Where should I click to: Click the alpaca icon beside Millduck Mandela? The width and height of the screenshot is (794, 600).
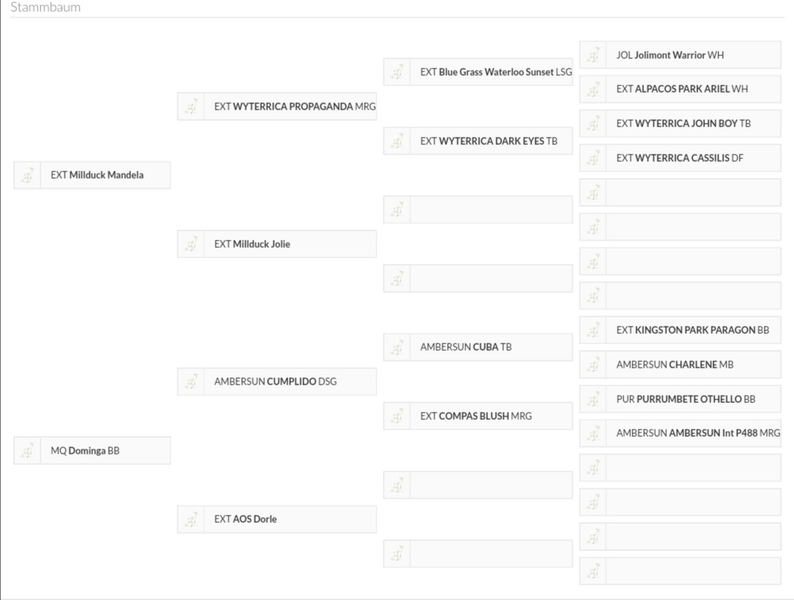27,175
